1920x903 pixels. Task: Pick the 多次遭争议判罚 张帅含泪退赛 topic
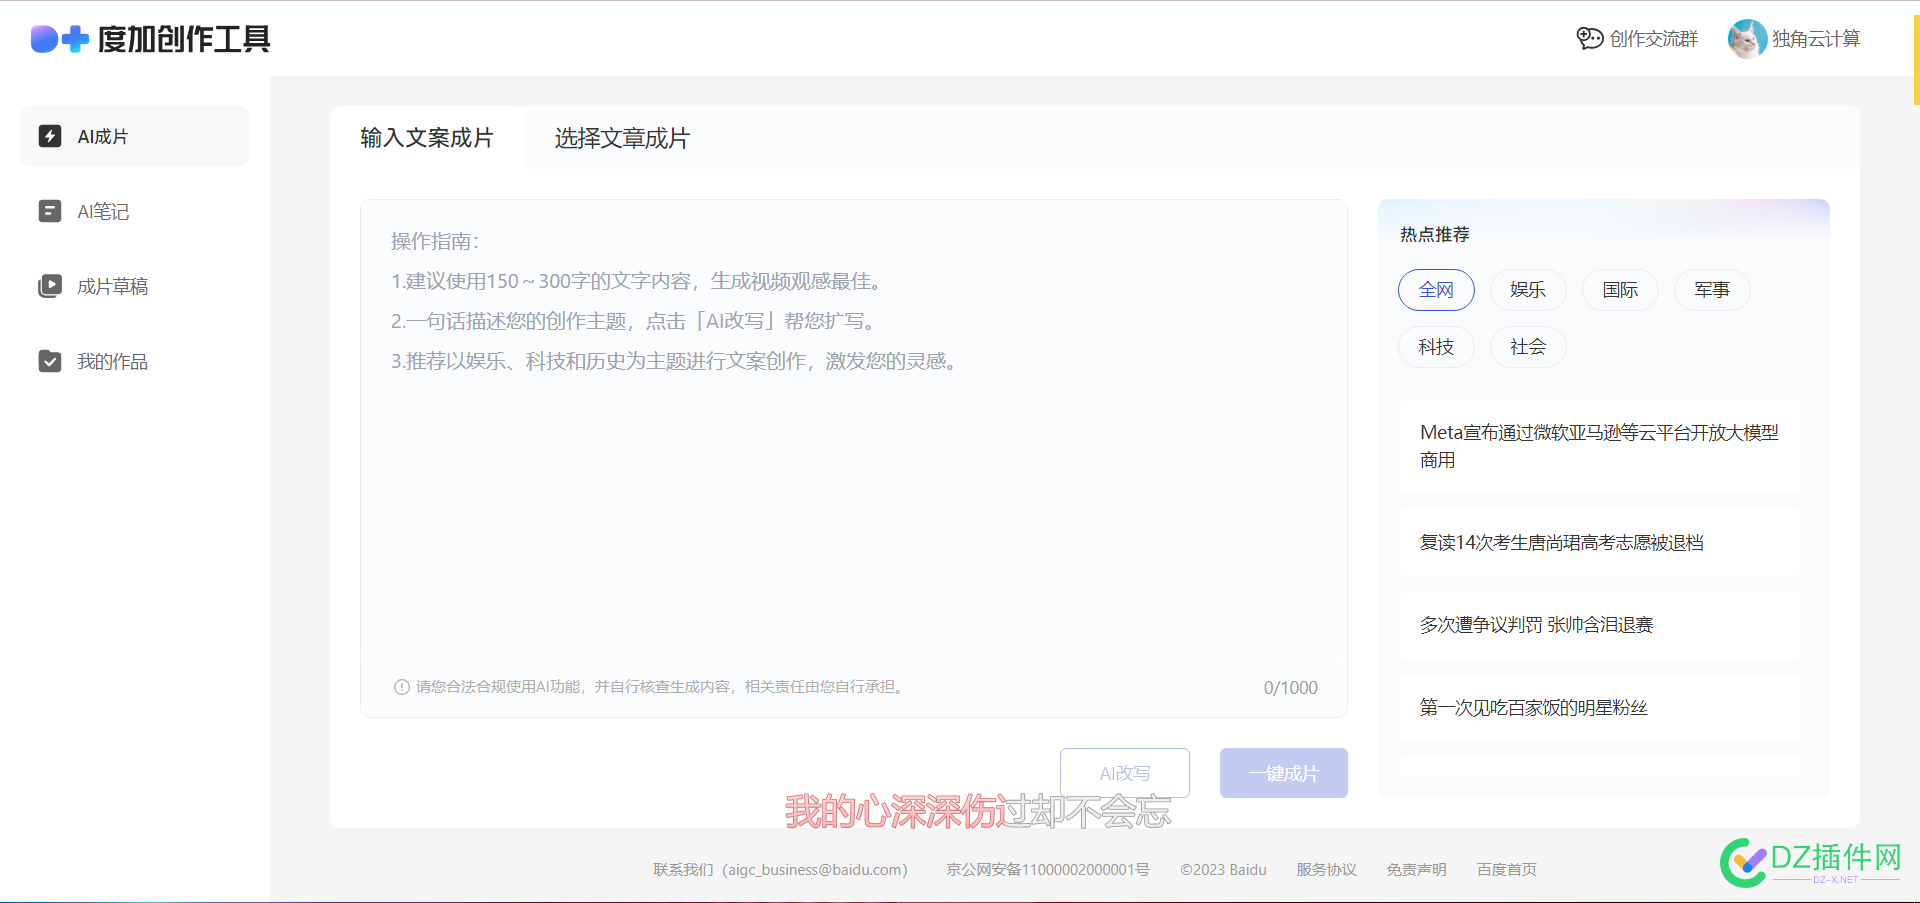[1600, 624]
